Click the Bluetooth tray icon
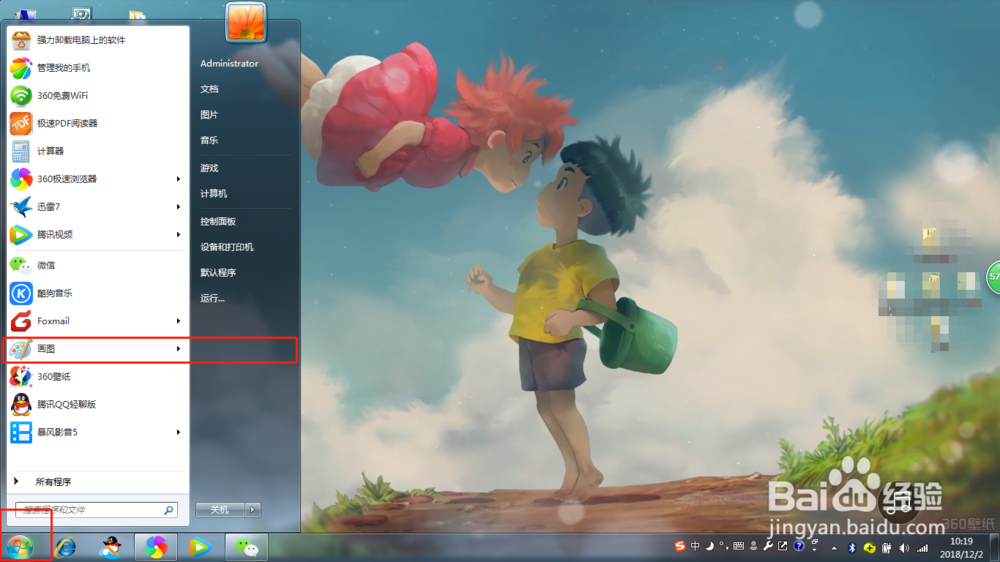Viewport: 1000px width, 562px height. [x=851, y=548]
